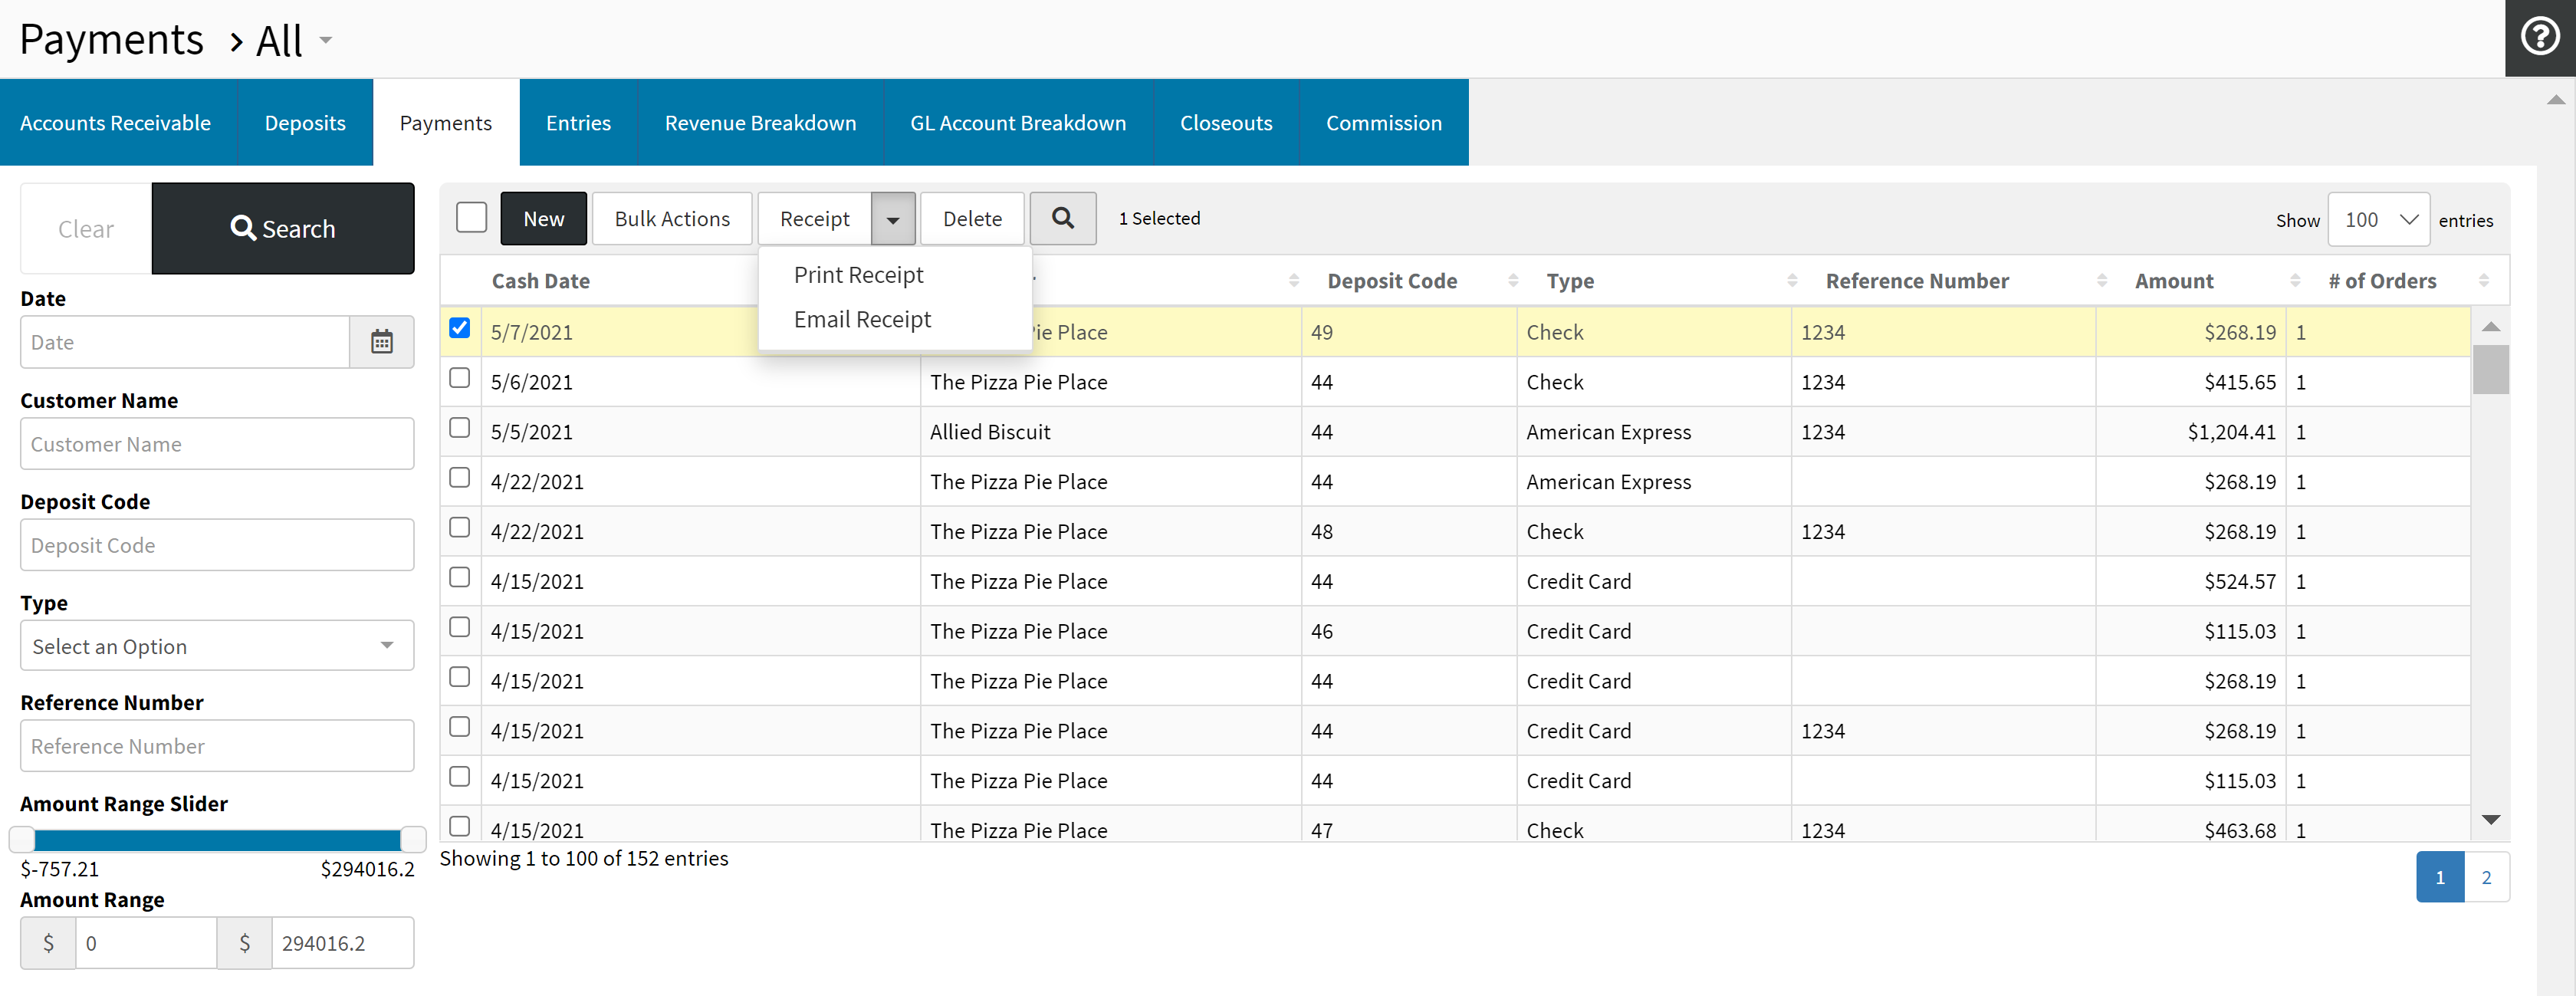Screen dimensions: 2576x996
Task: Click the right Amount Range Slider handle
Action: tap(413, 839)
